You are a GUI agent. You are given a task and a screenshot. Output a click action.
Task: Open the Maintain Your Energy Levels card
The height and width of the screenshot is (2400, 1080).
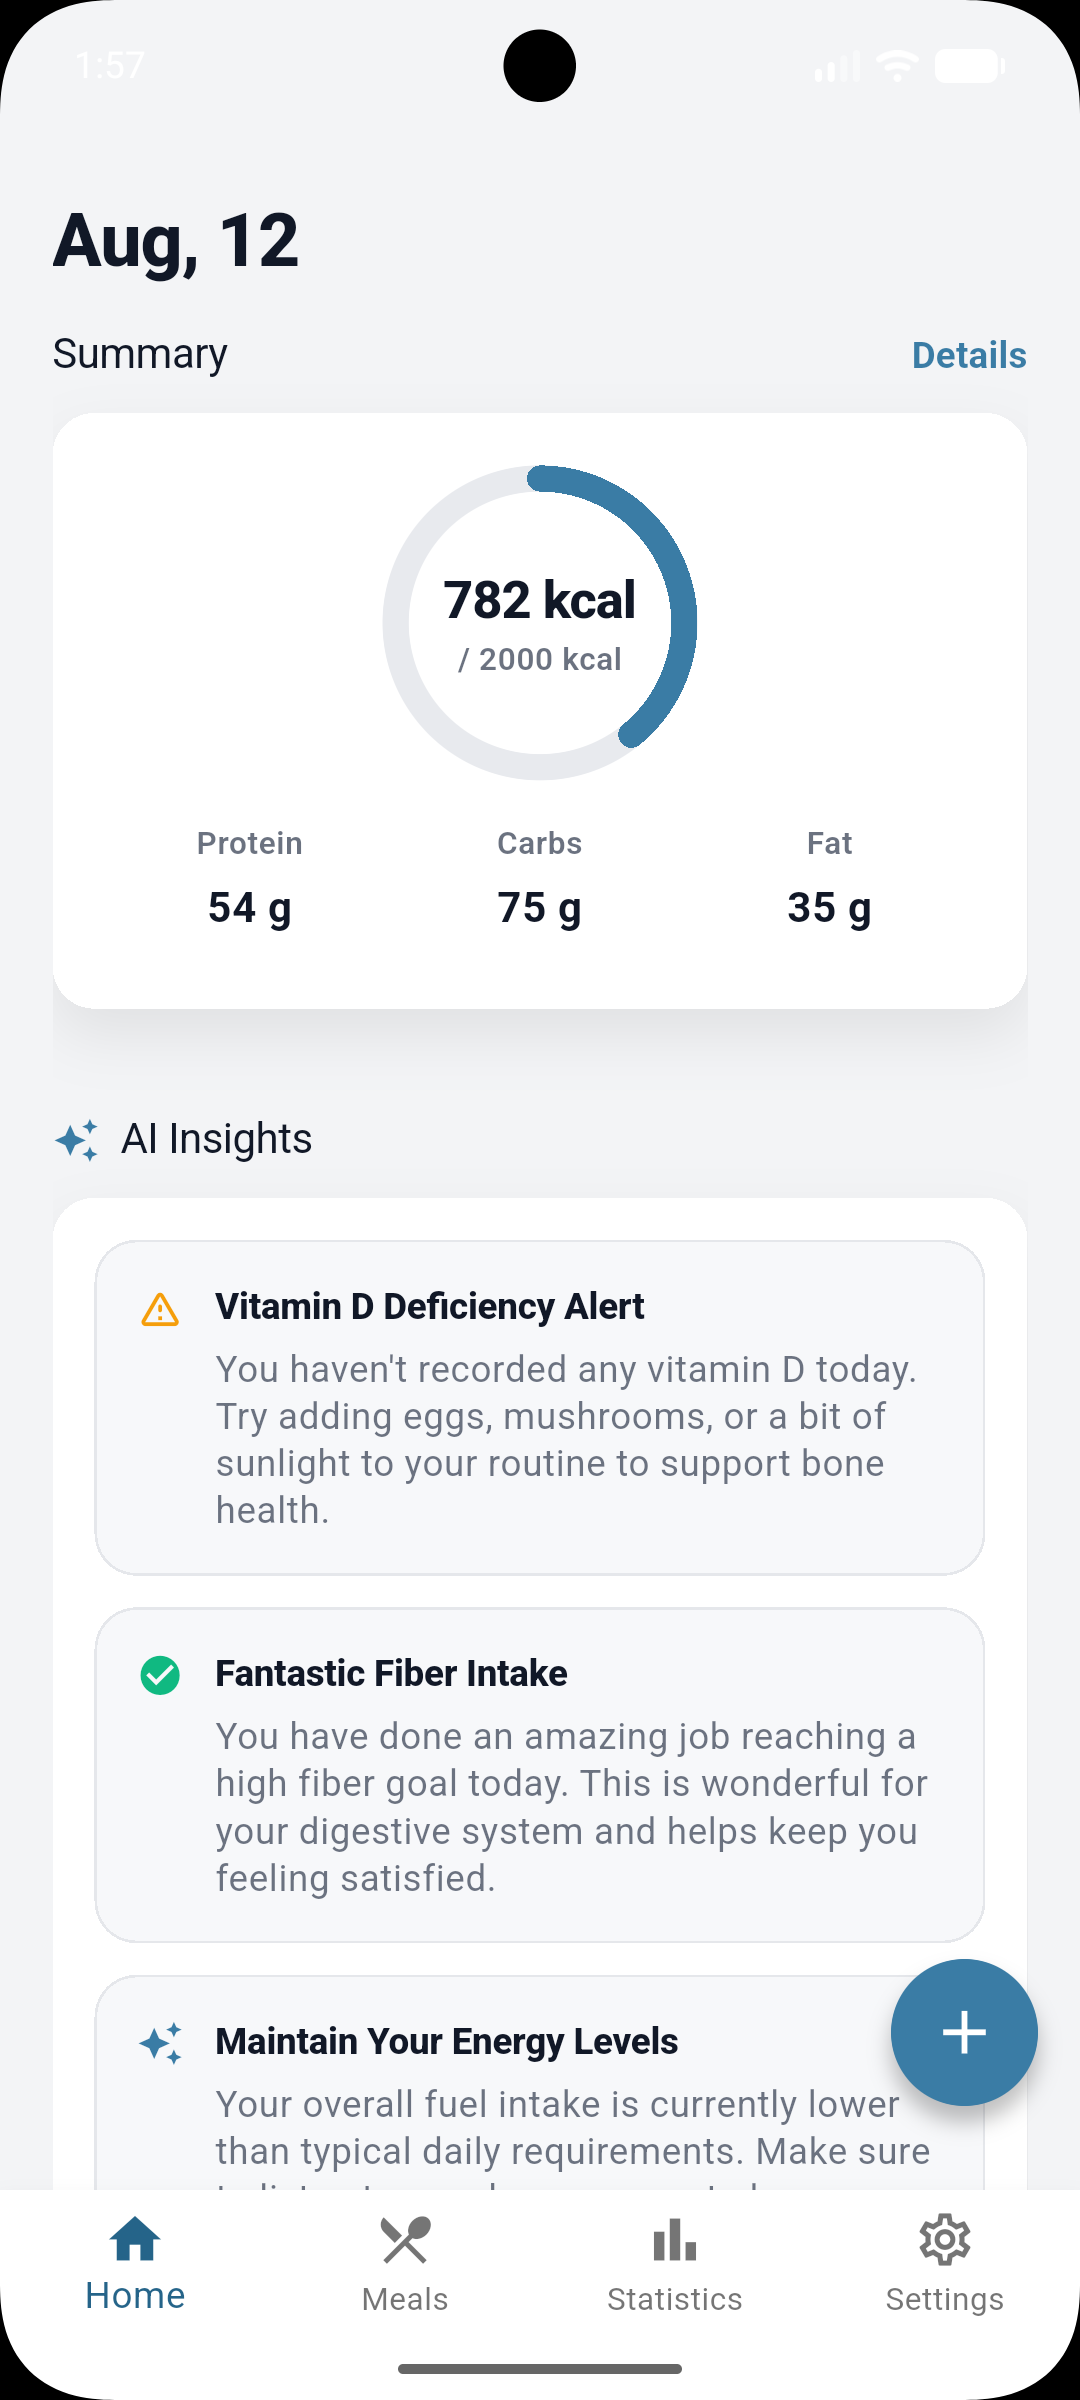coord(540,2083)
